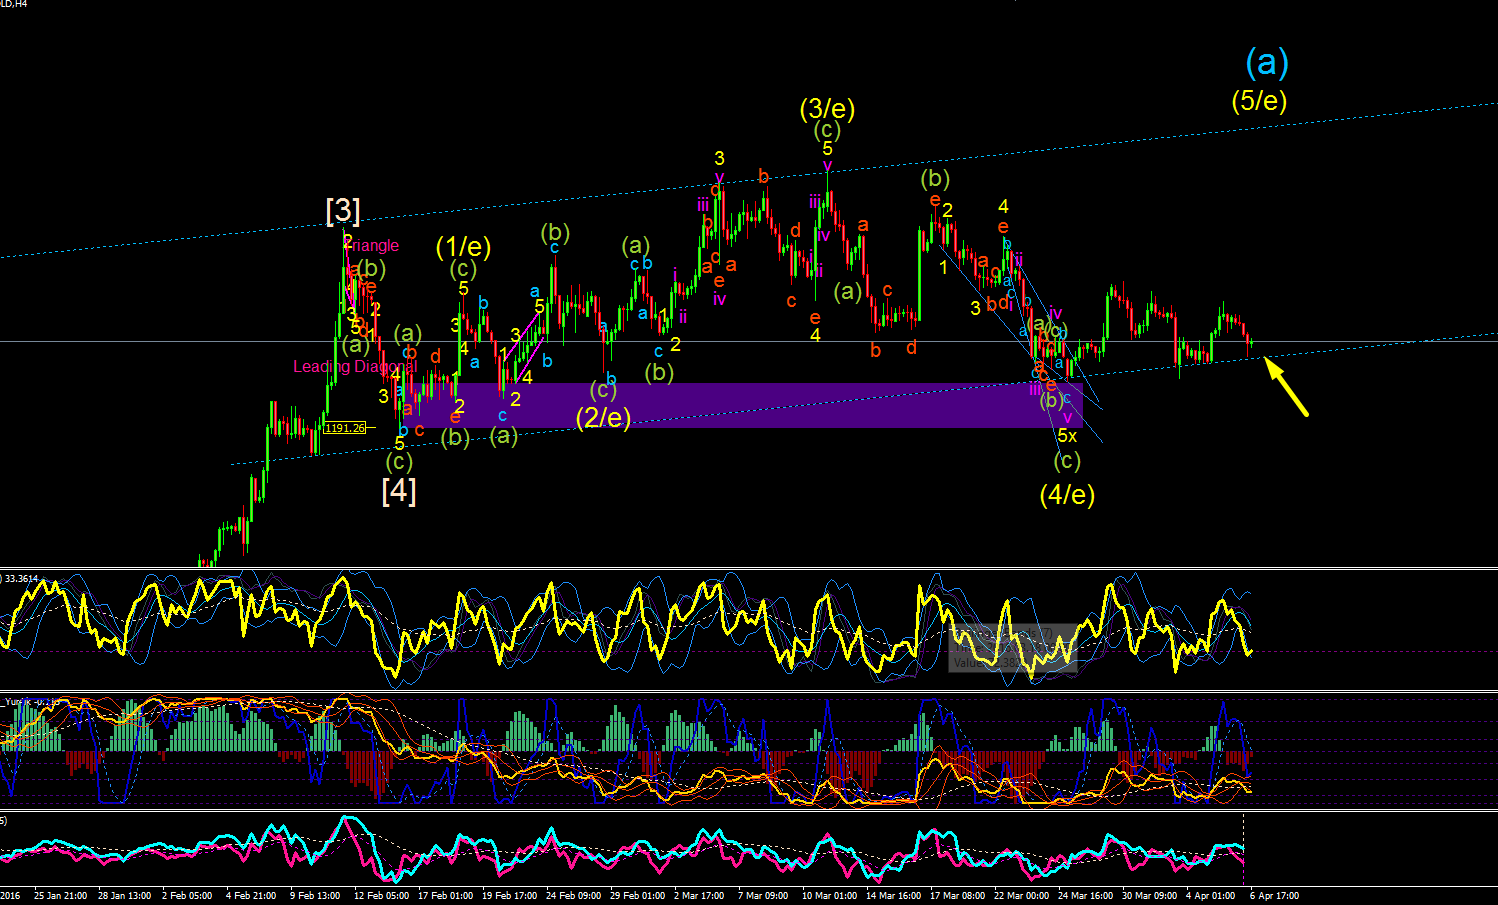The image size is (1498, 905).
Task: Click the yellow (5/e) wave label
Action: tap(1259, 100)
